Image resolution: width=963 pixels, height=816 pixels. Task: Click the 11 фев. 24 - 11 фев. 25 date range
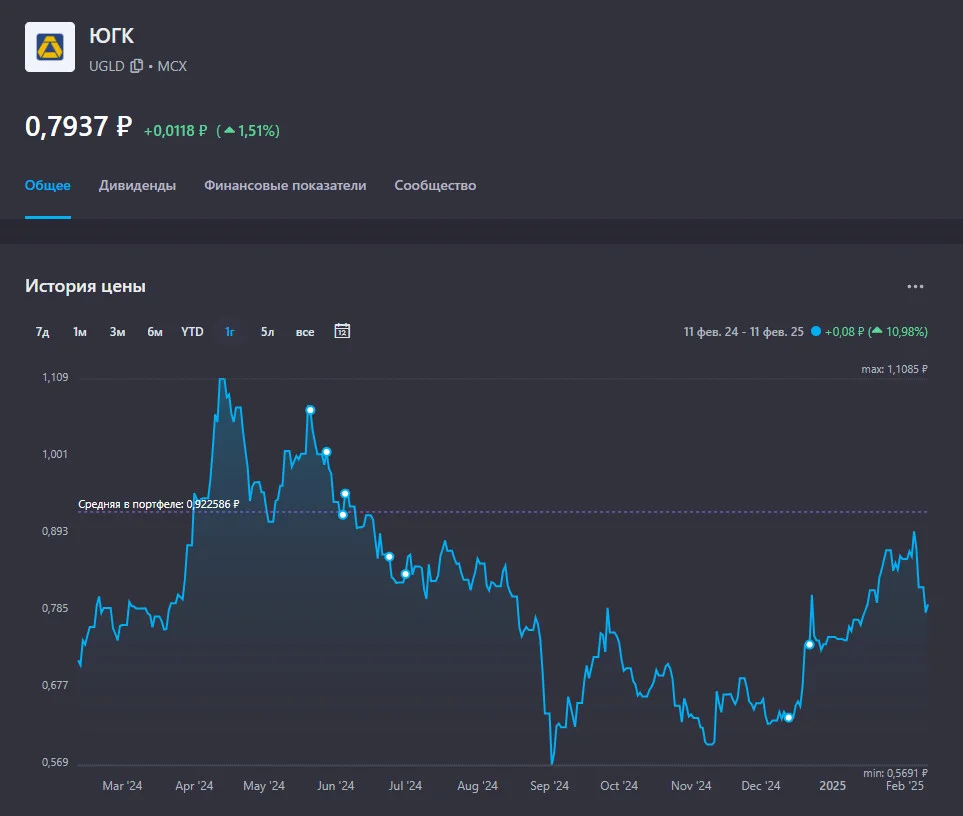pyautogui.click(x=743, y=332)
